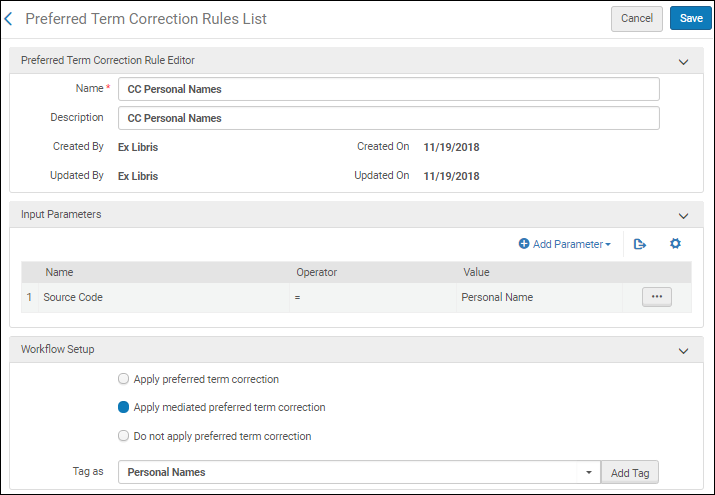Open row actions ellipsis for Source Code
Image resolution: width=715 pixels, height=495 pixels.
click(x=656, y=297)
